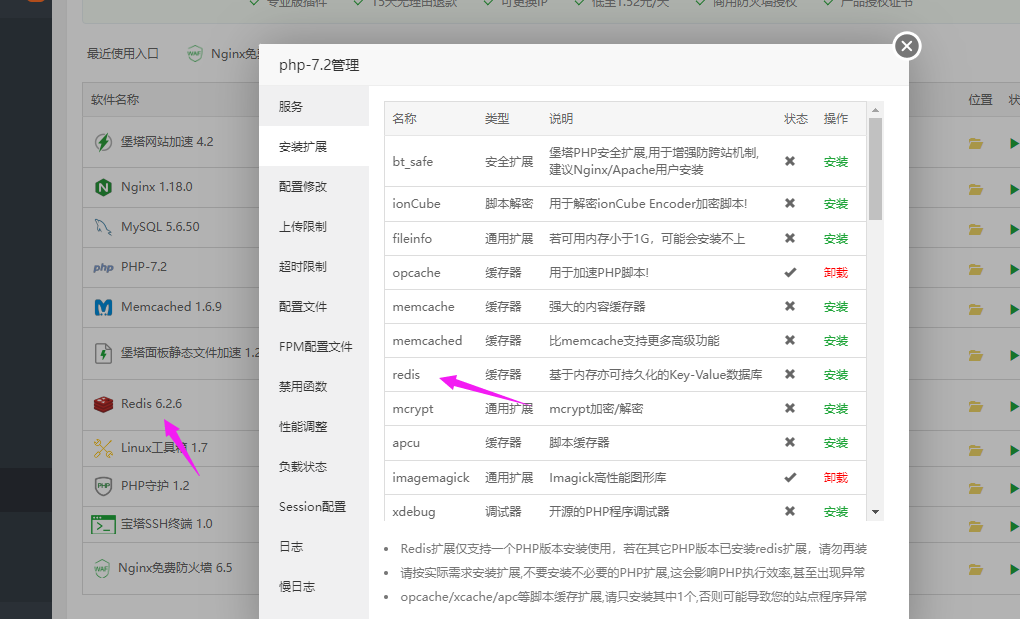The image size is (1020, 619).
Task: Open the 性能调整 tab
Action: pyautogui.click(x=314, y=427)
